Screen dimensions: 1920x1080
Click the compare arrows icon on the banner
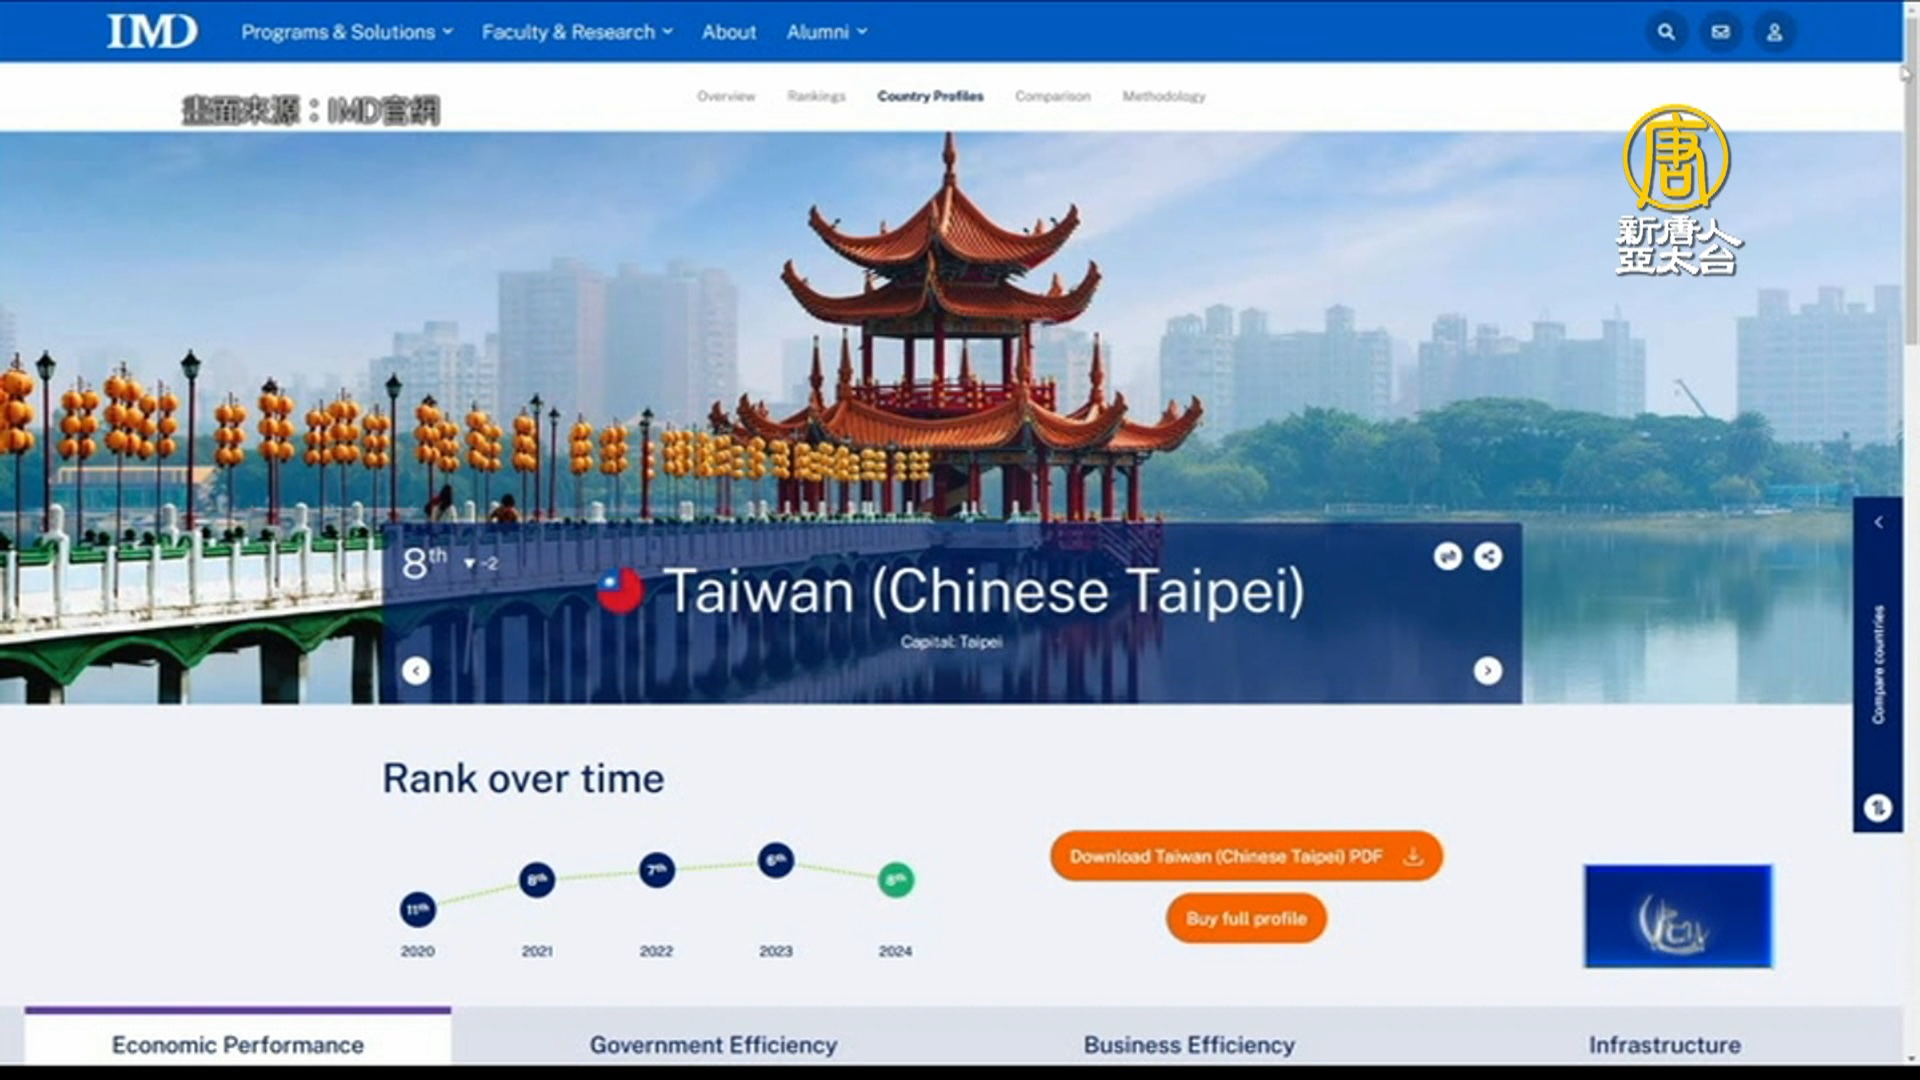click(x=1447, y=556)
